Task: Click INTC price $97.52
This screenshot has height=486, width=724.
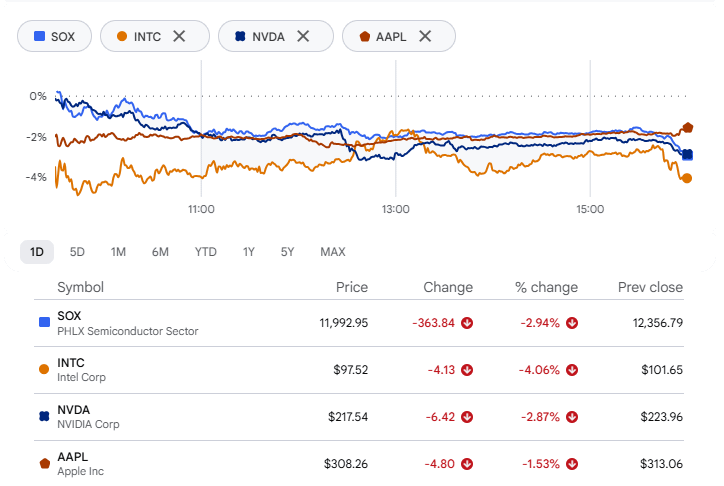Action: pos(350,370)
